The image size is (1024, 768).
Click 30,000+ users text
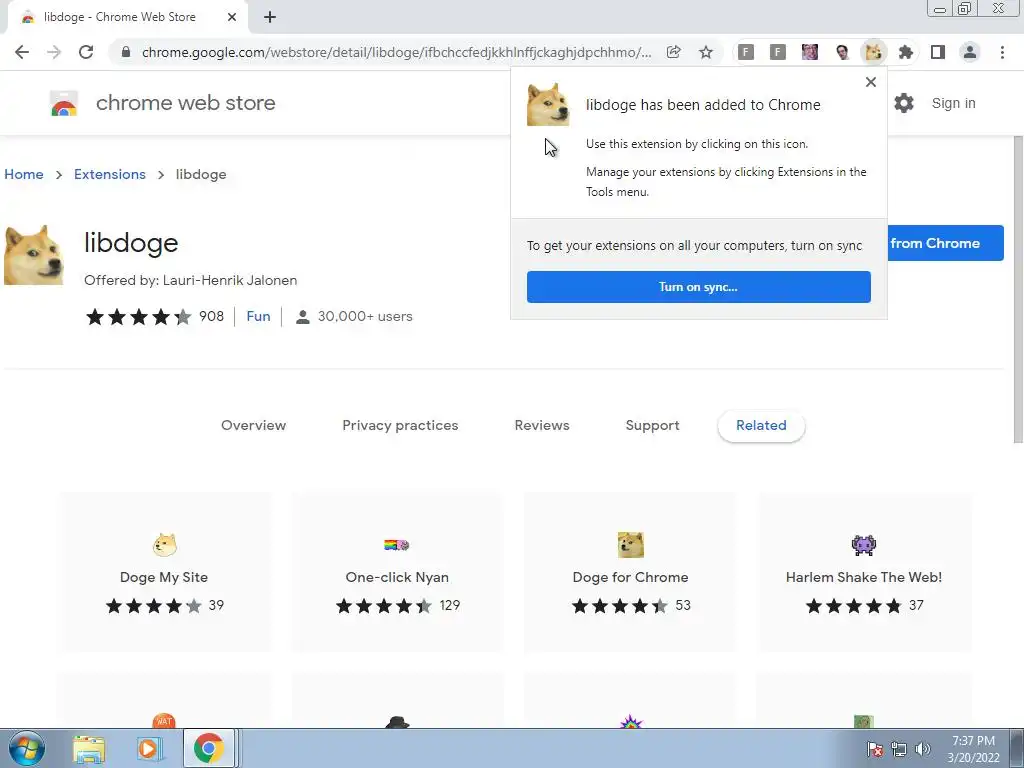point(365,317)
